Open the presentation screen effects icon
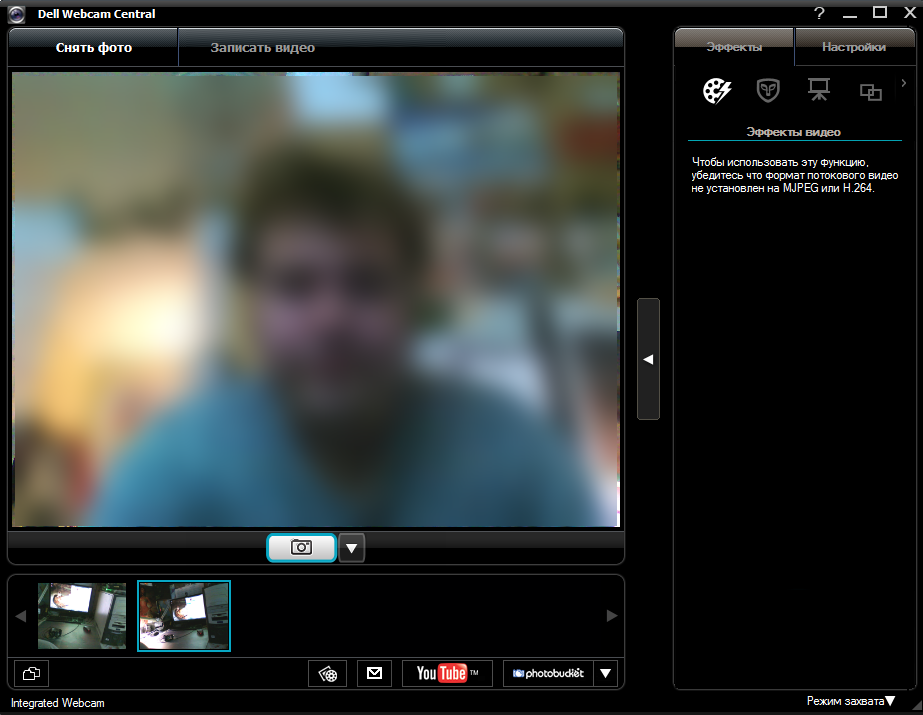 coord(819,91)
